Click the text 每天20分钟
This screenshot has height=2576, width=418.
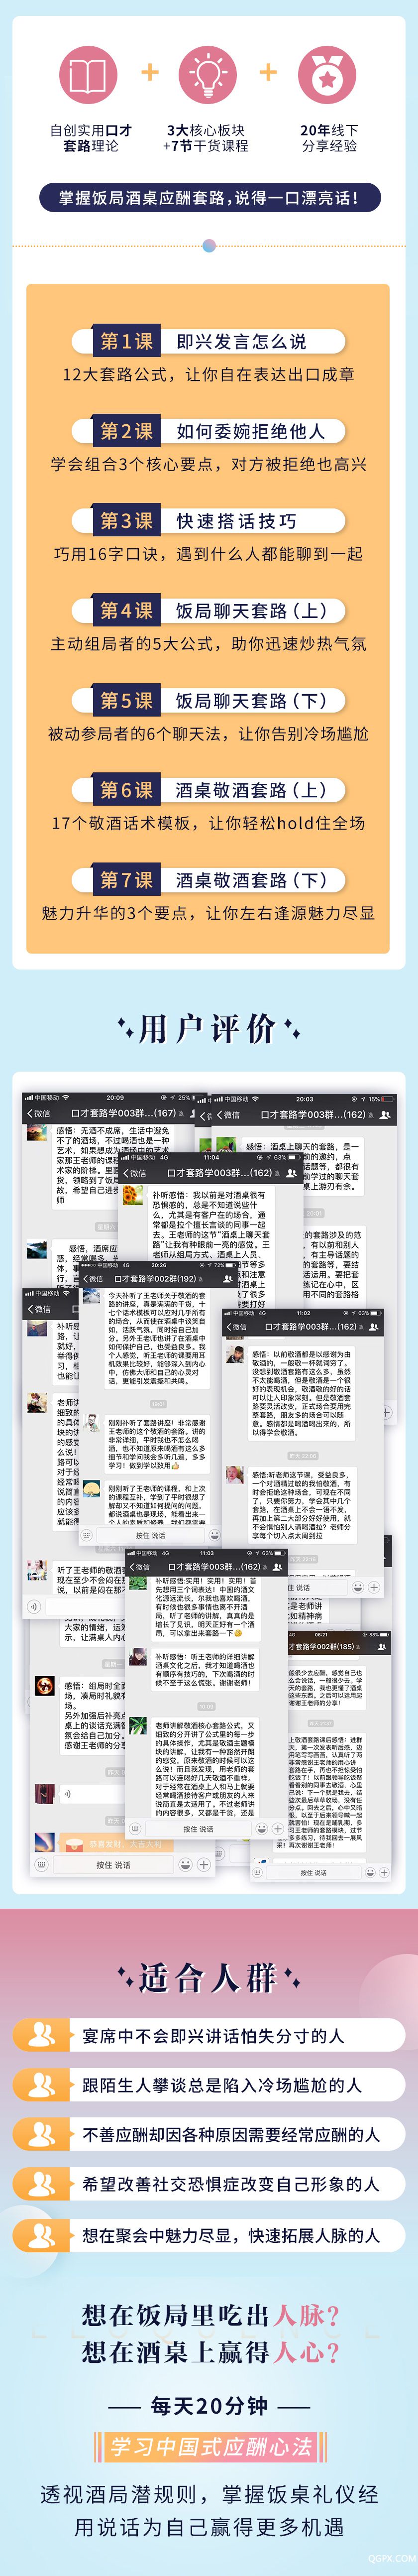209,2405
